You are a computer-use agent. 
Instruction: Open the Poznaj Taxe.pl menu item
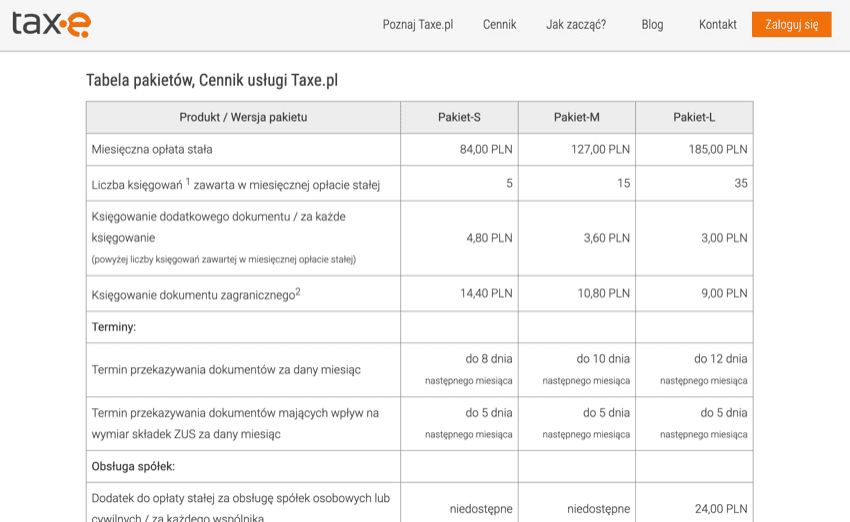tap(417, 25)
